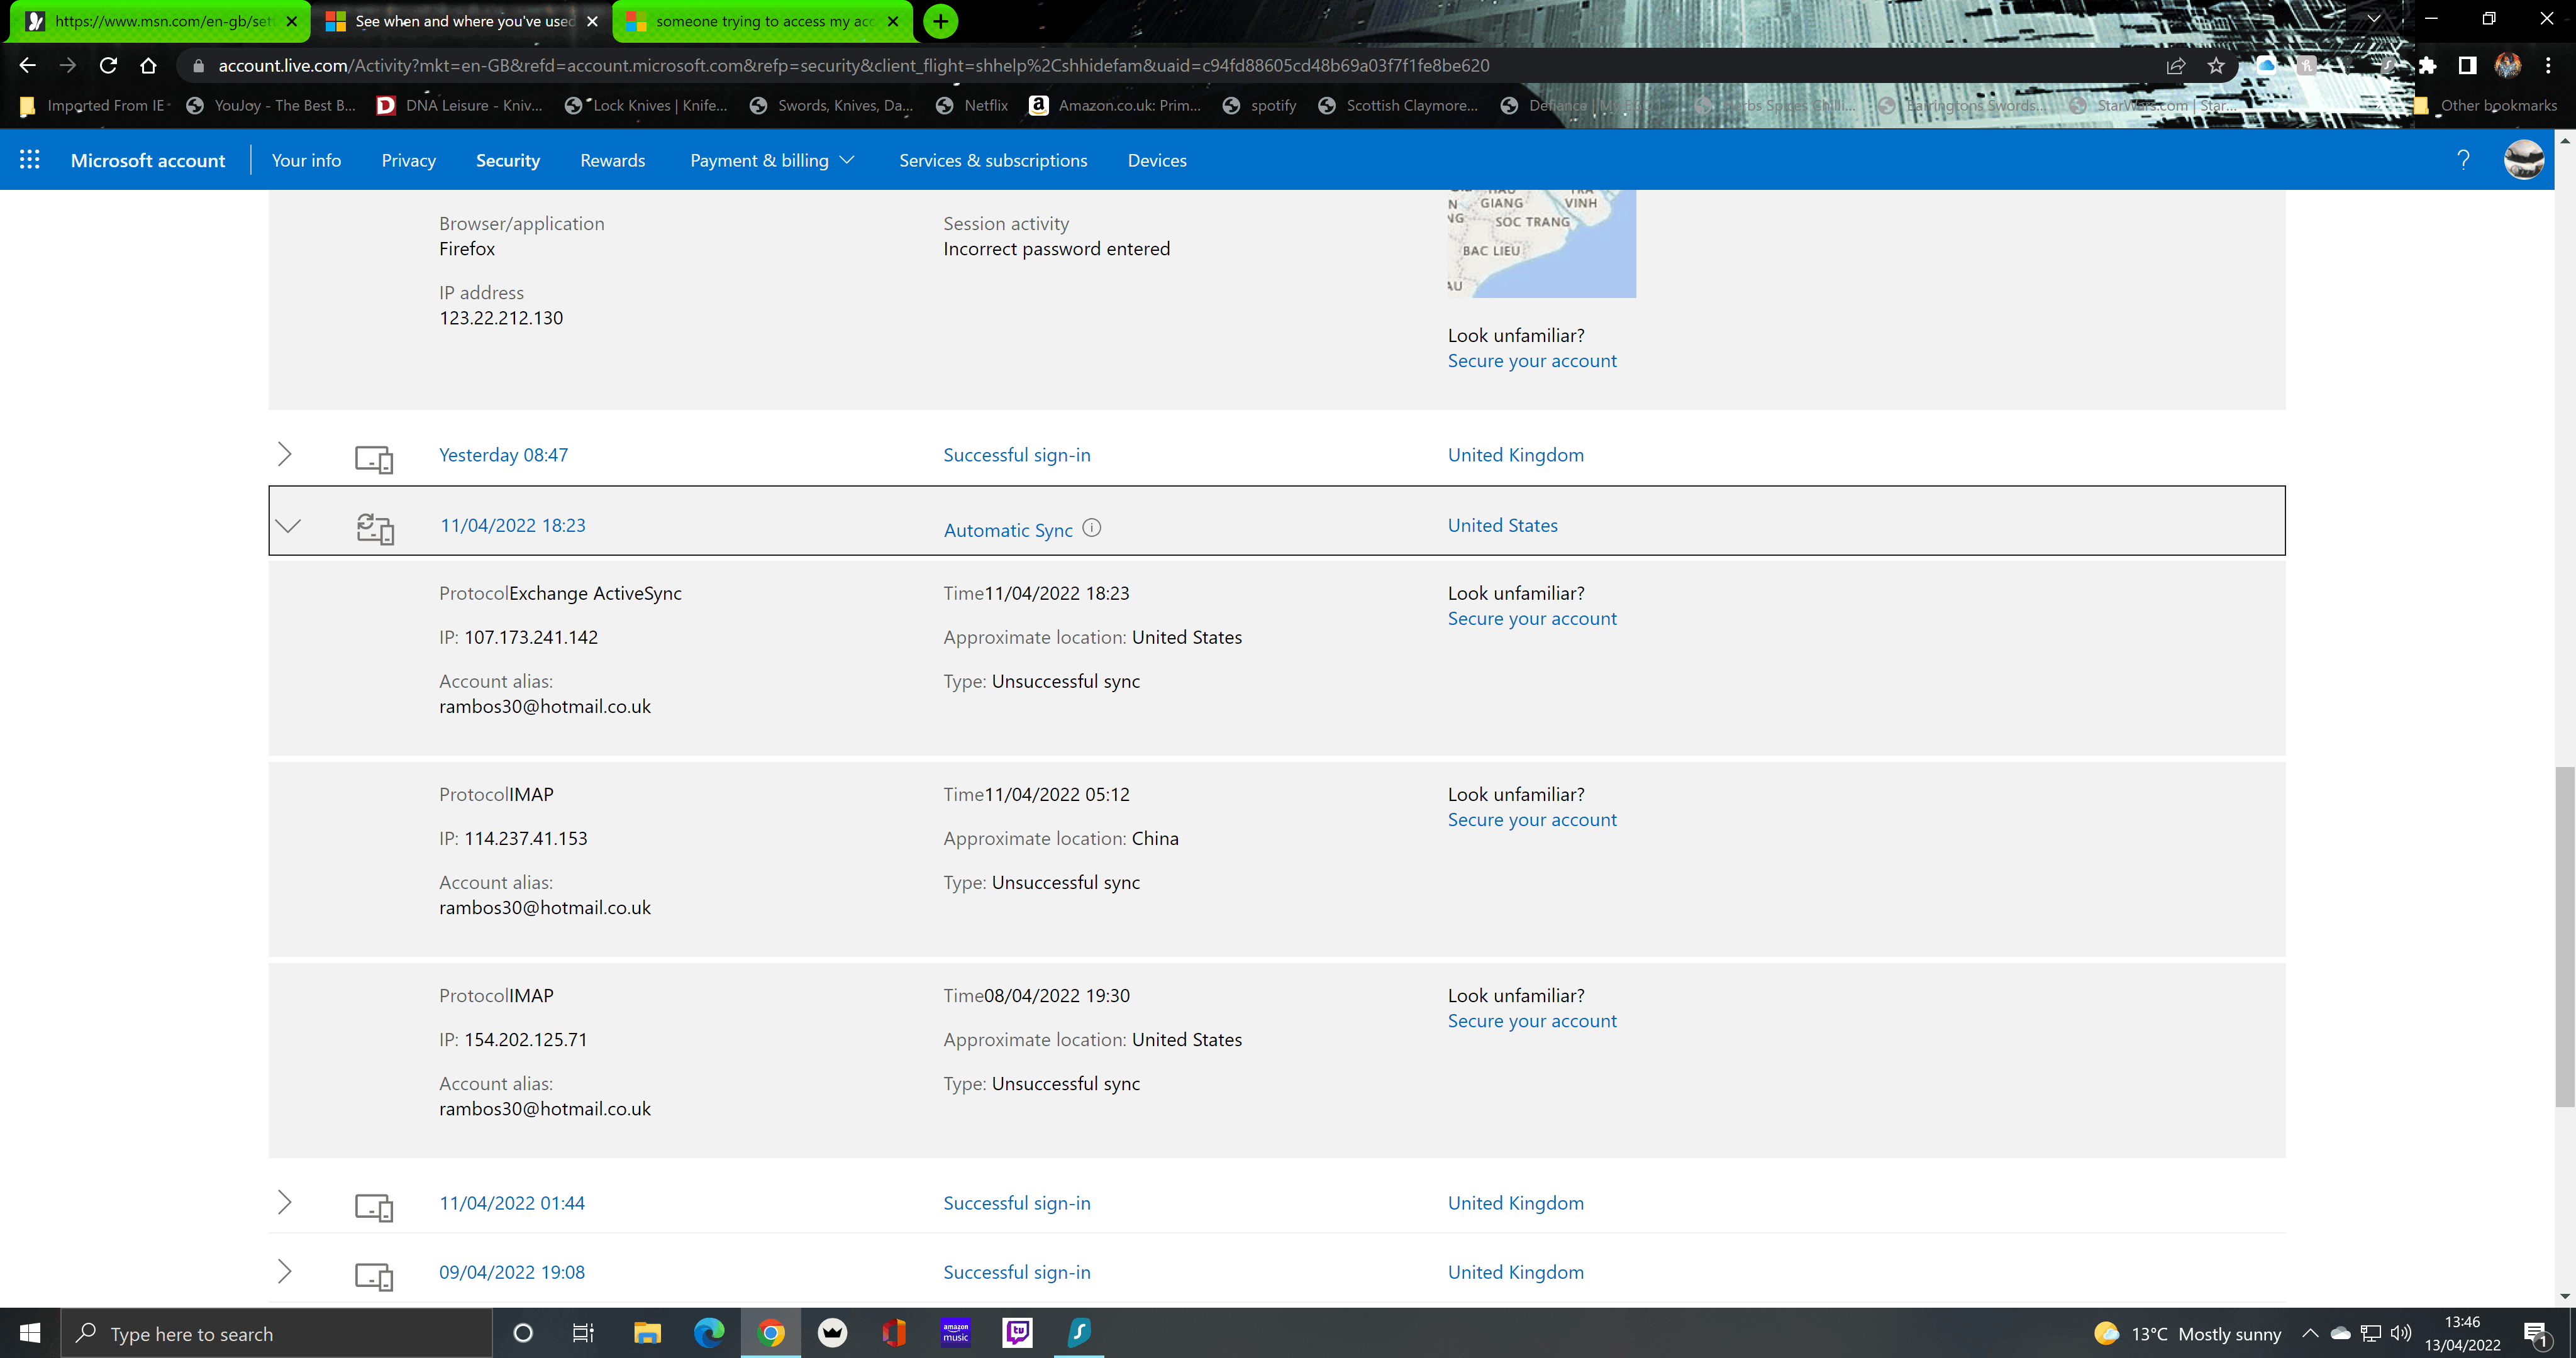Open the Windows Start menu

coord(30,1333)
